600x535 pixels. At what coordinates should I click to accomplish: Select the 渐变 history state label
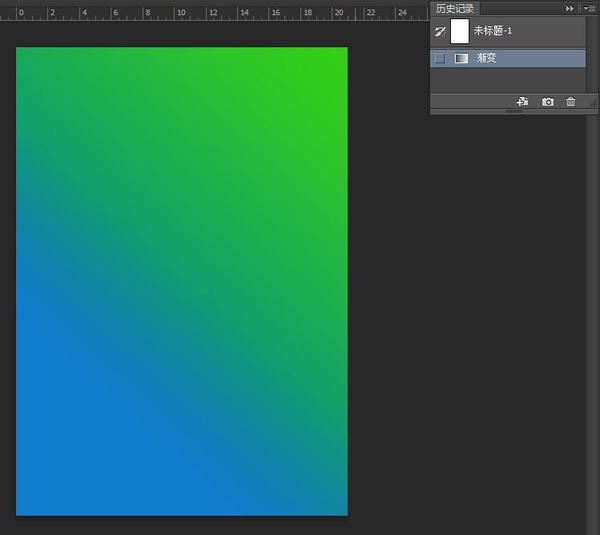pyautogui.click(x=487, y=59)
